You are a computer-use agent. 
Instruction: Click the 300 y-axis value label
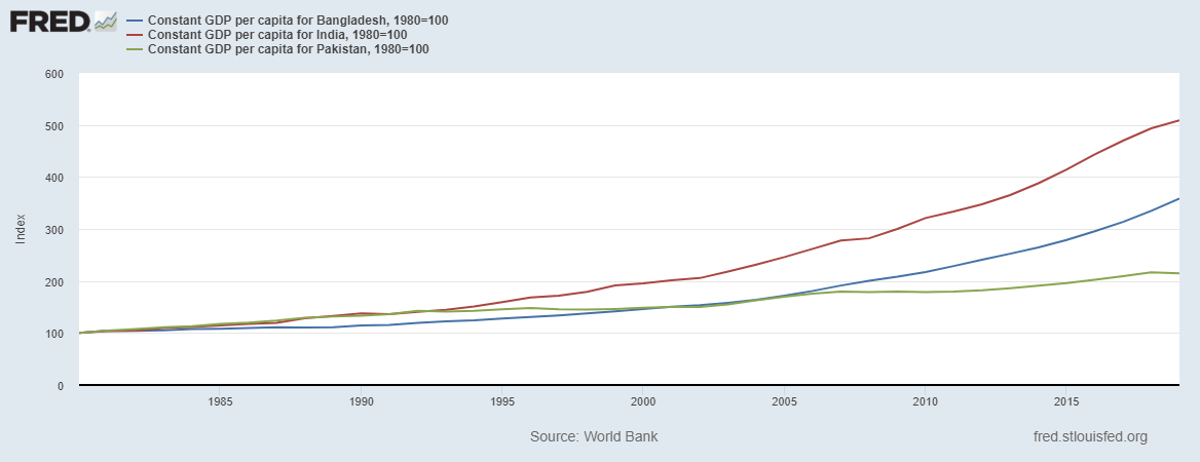coord(54,230)
